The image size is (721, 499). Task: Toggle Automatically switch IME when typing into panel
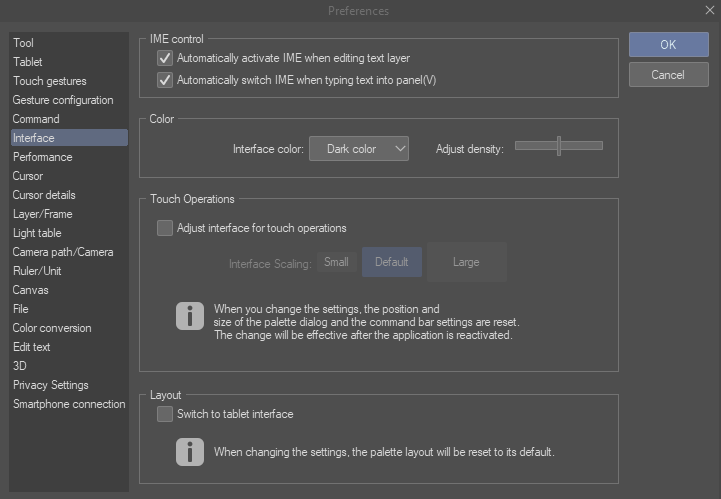pos(165,80)
